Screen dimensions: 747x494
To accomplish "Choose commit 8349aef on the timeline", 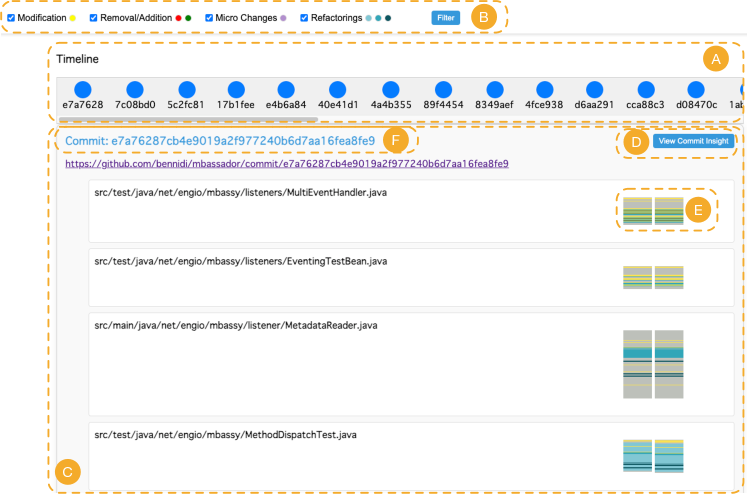I will (x=493, y=90).
